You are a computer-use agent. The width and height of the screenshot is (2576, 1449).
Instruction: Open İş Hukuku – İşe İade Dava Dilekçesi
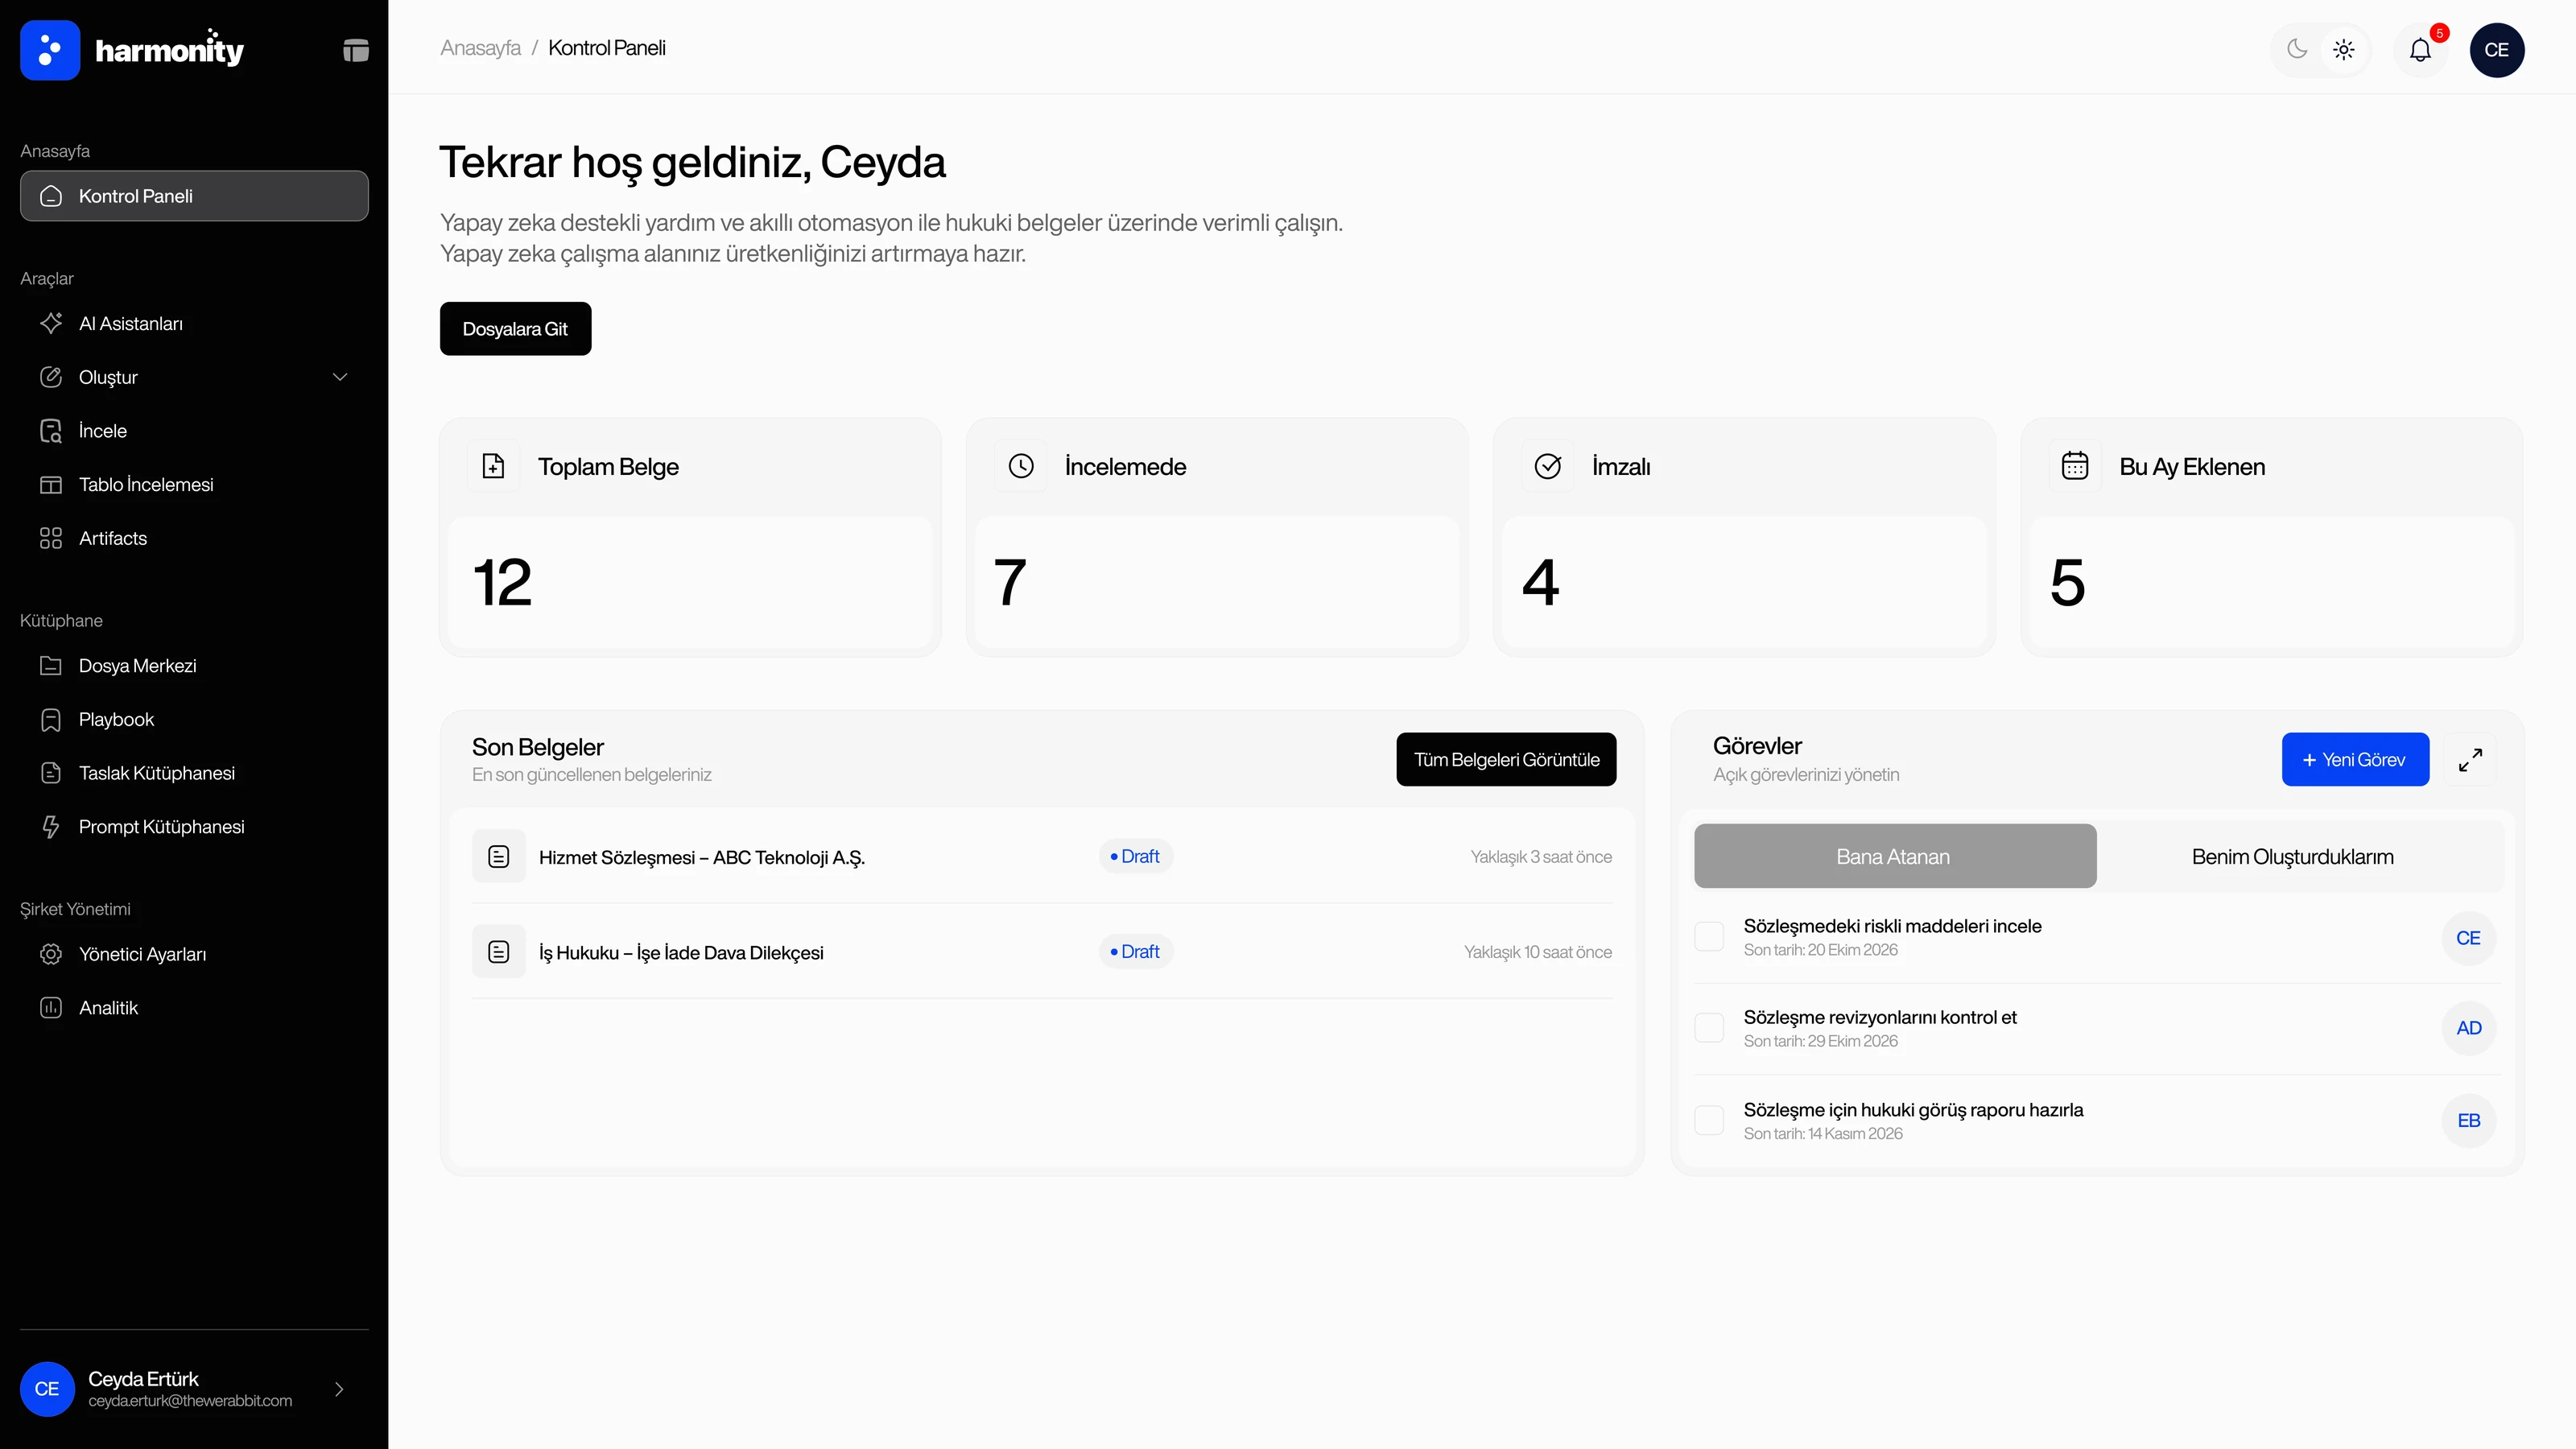1042,952
